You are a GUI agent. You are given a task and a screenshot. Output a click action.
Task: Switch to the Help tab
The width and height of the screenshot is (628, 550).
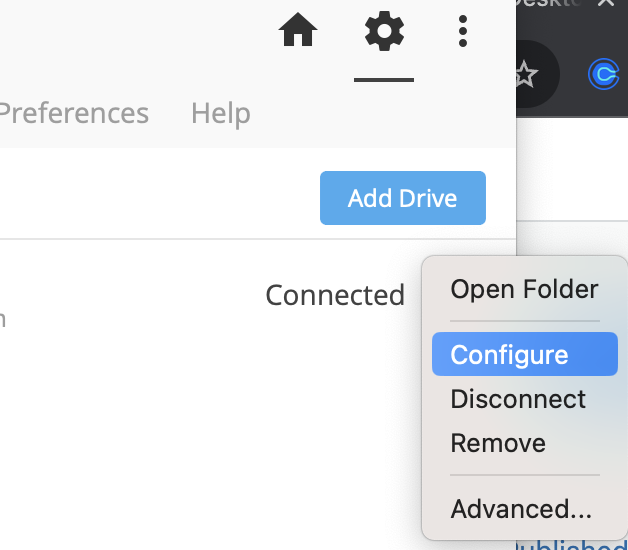[x=220, y=113]
